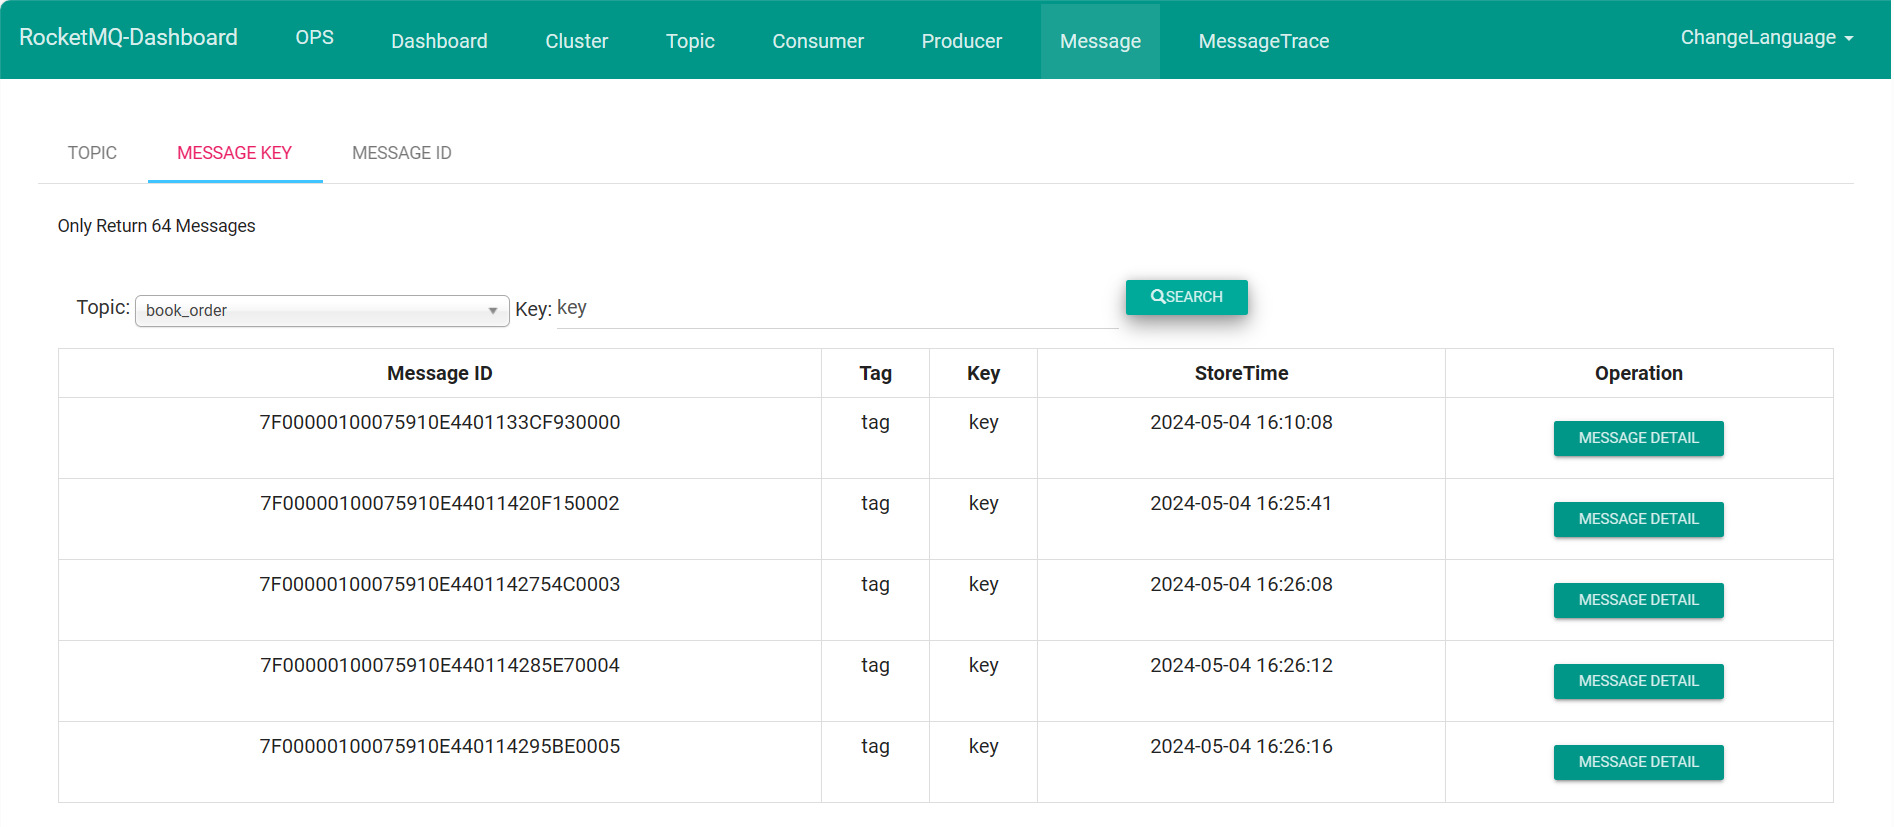Image resolution: width=1894 pixels, height=827 pixels.
Task: View message detail for stored 16:10:08 message
Action: point(1637,438)
